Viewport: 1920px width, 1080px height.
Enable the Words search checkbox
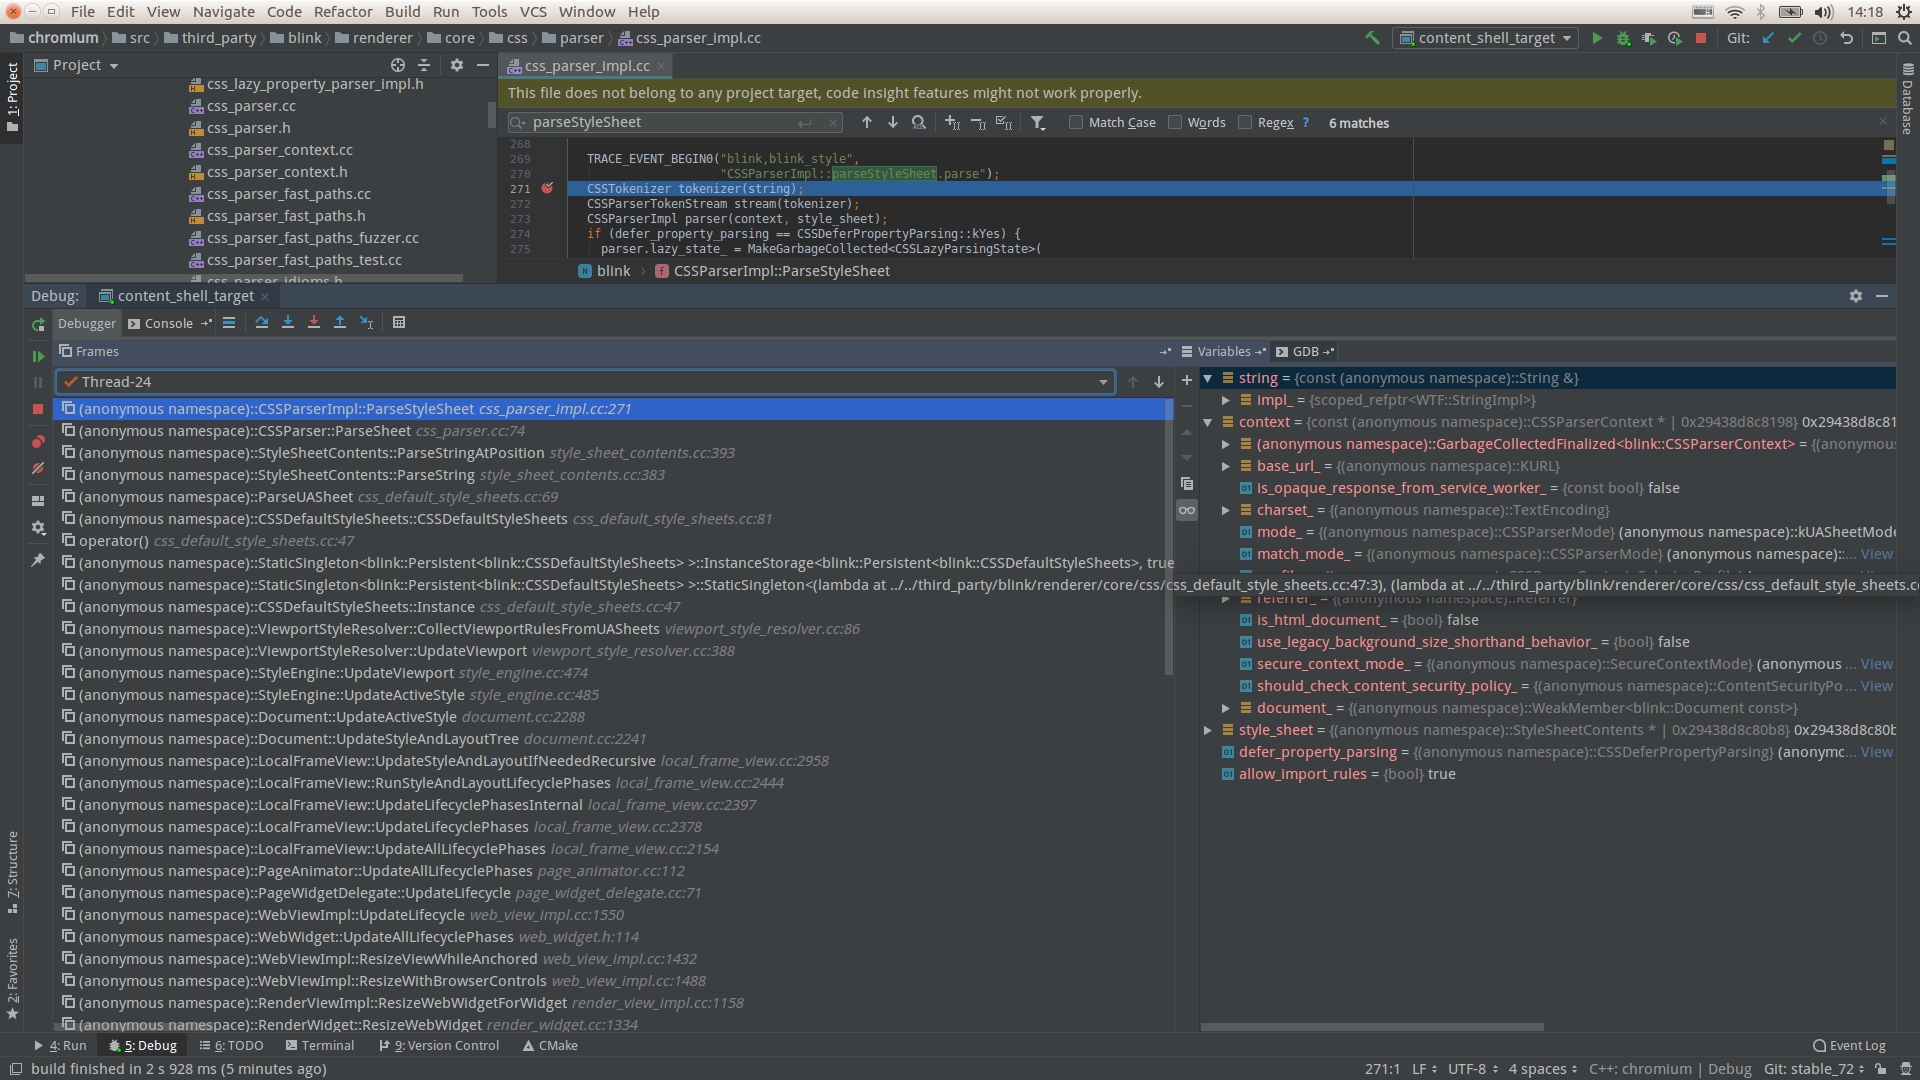pyautogui.click(x=1175, y=122)
